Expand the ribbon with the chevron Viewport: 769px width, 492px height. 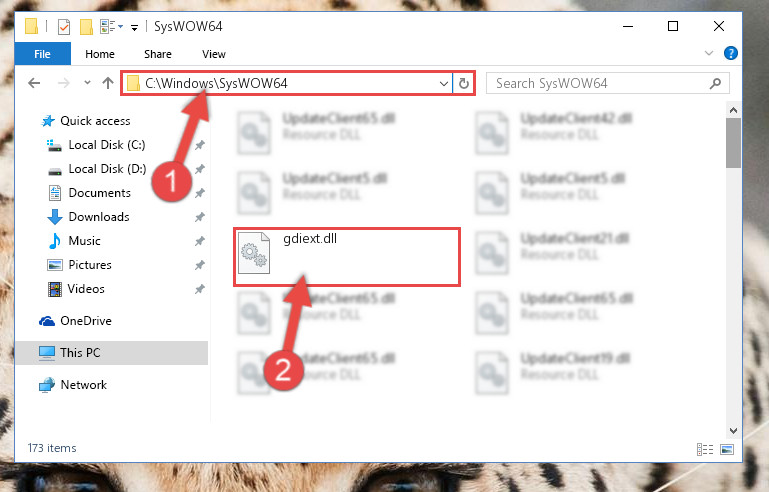pyautogui.click(x=709, y=53)
